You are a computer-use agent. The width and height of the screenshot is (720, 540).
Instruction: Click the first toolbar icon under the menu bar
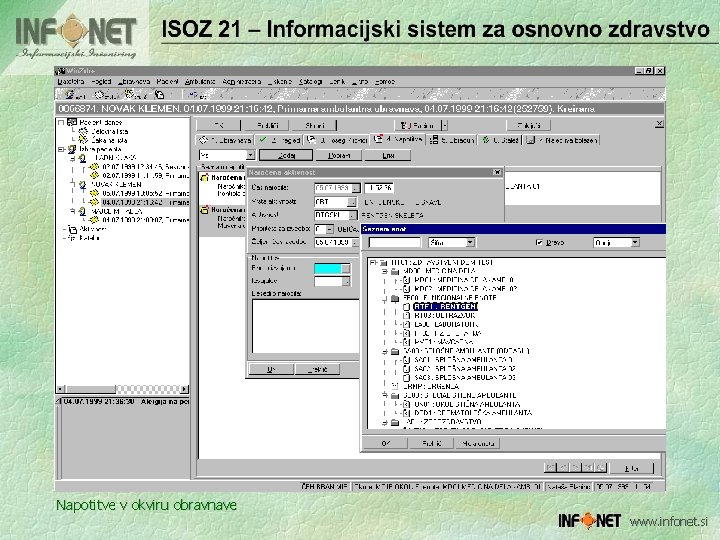(70, 95)
